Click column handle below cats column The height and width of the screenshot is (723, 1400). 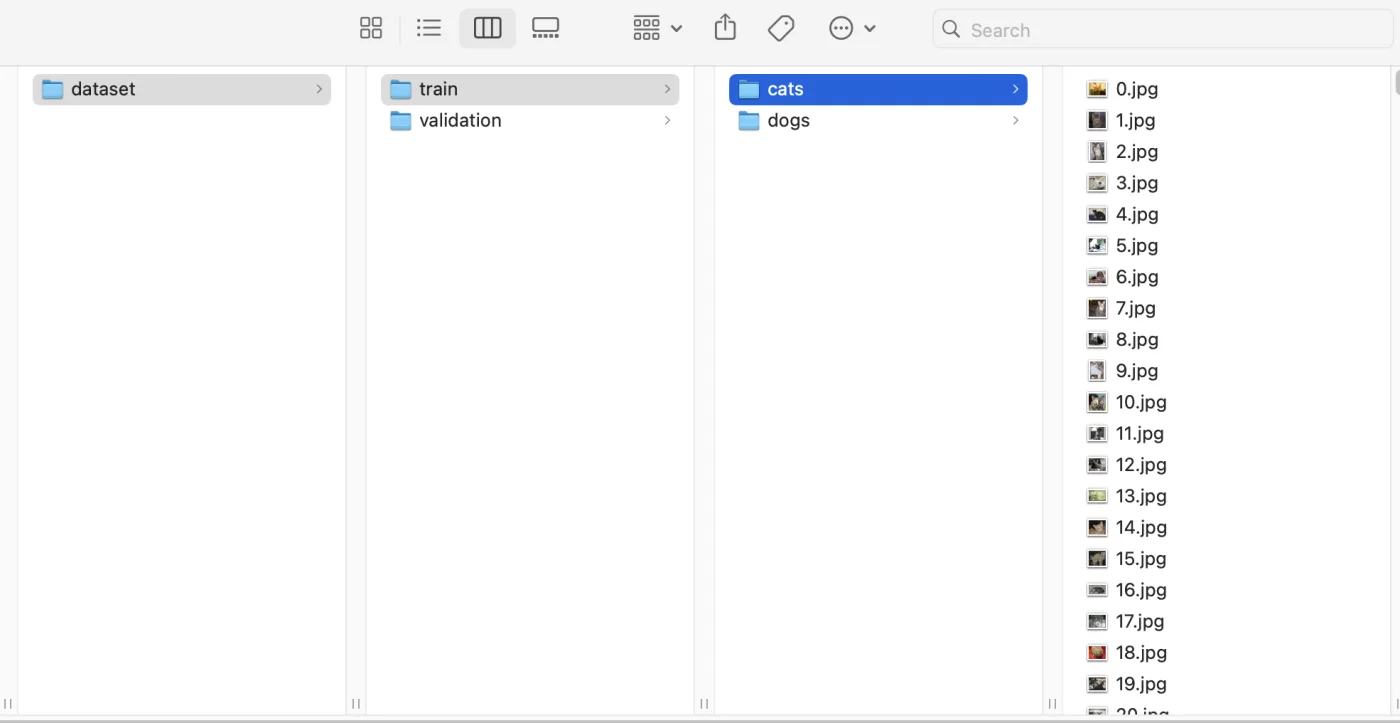coord(1052,704)
